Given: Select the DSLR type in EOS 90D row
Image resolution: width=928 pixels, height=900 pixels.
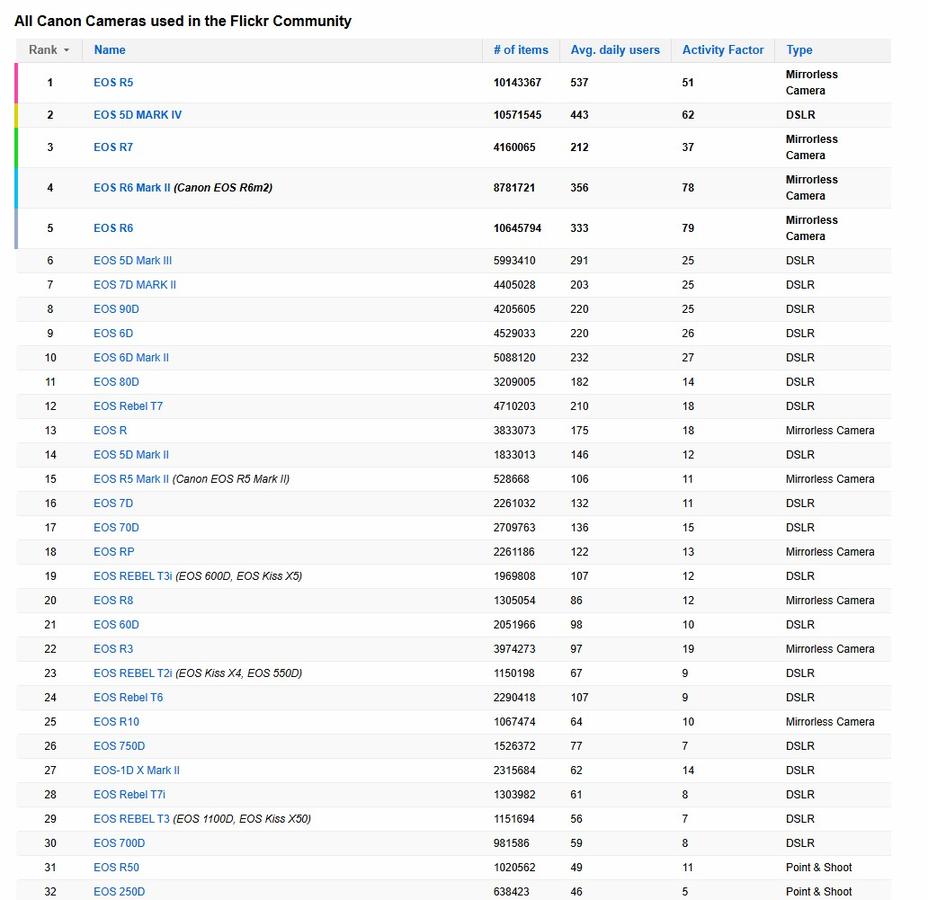Looking at the screenshot, I should pos(800,309).
